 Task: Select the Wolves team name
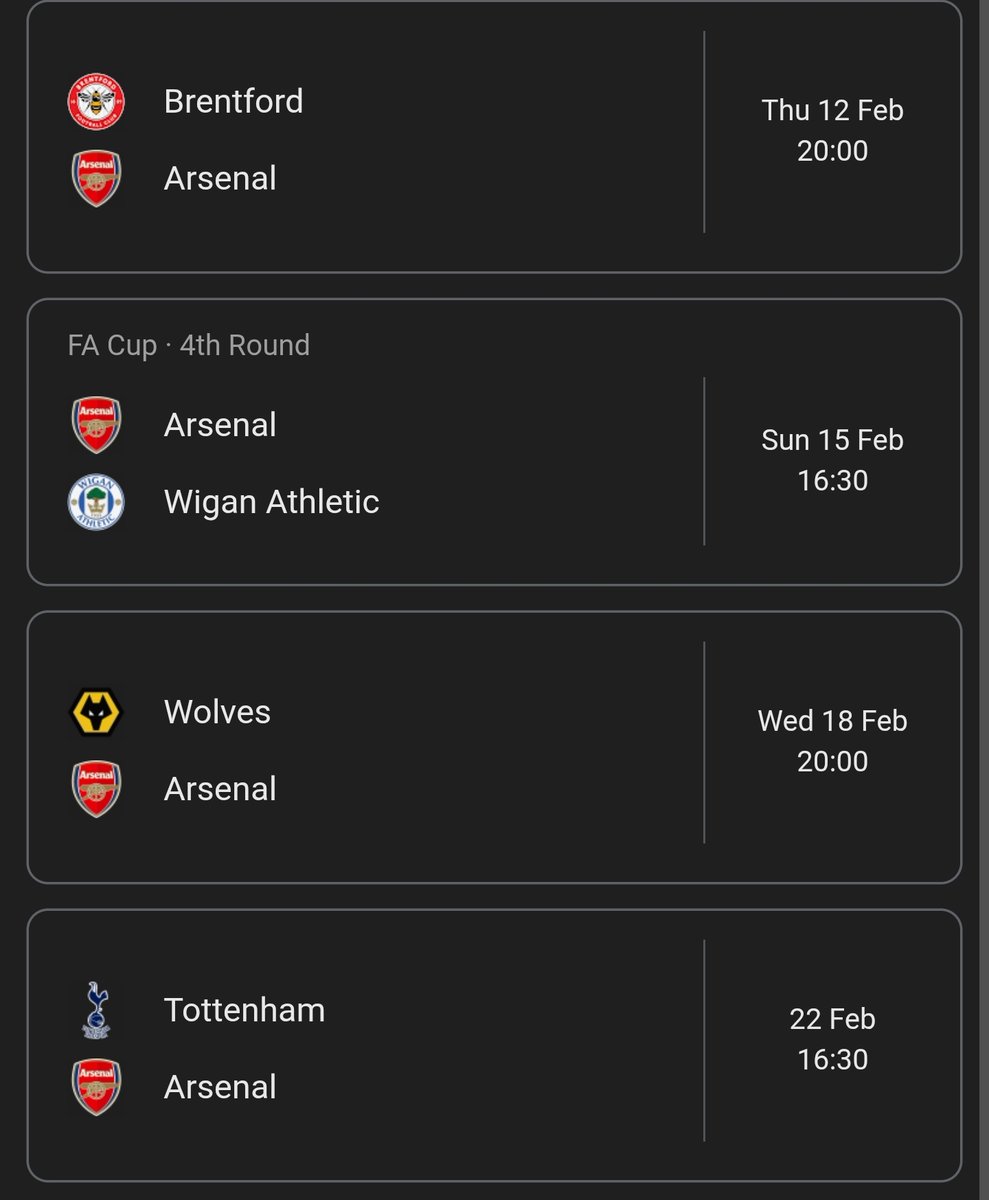tap(217, 711)
